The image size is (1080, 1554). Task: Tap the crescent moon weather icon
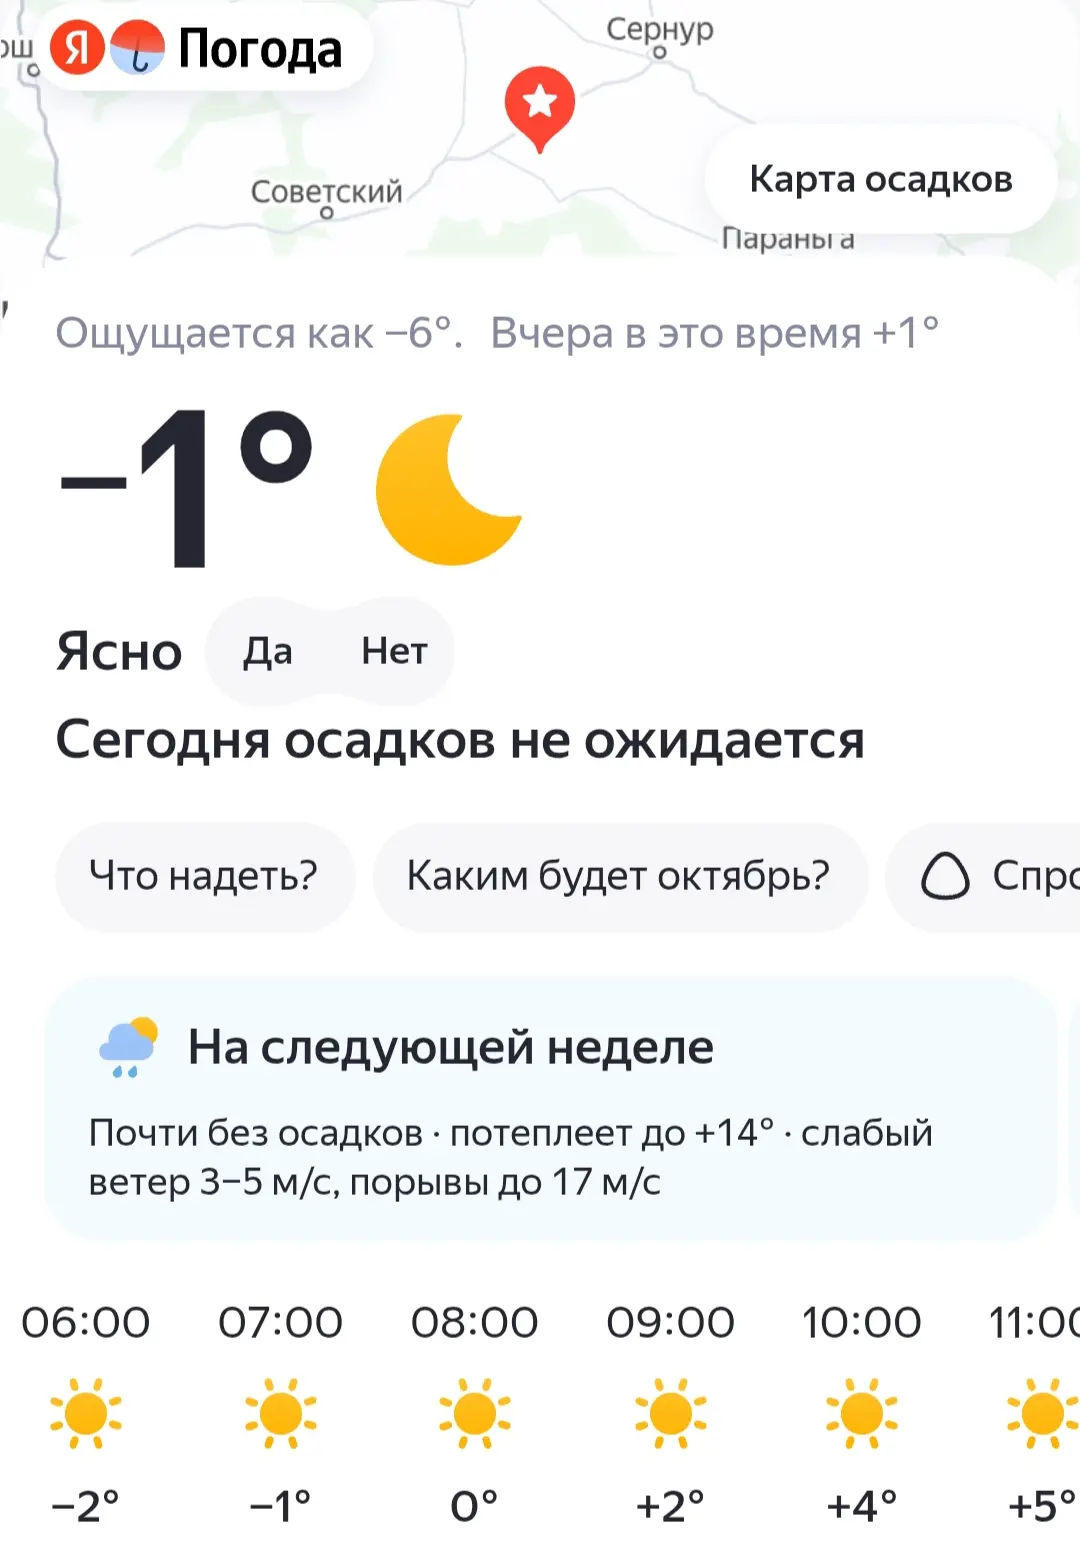(448, 489)
